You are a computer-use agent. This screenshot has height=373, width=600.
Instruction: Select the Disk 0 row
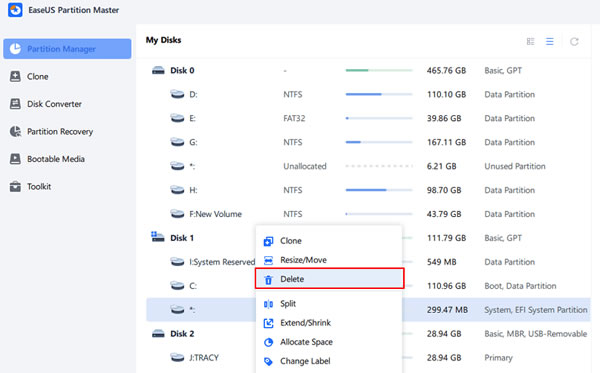368,70
